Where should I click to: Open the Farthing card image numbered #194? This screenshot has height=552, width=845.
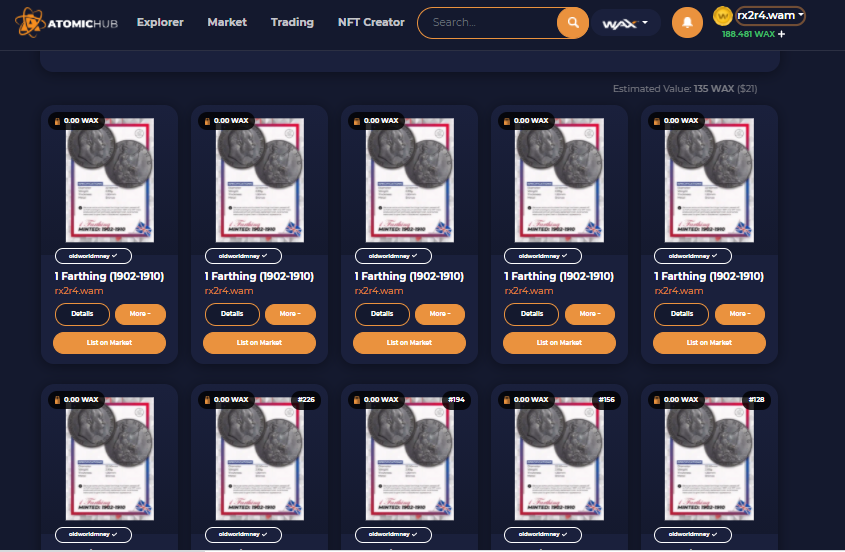[410, 459]
